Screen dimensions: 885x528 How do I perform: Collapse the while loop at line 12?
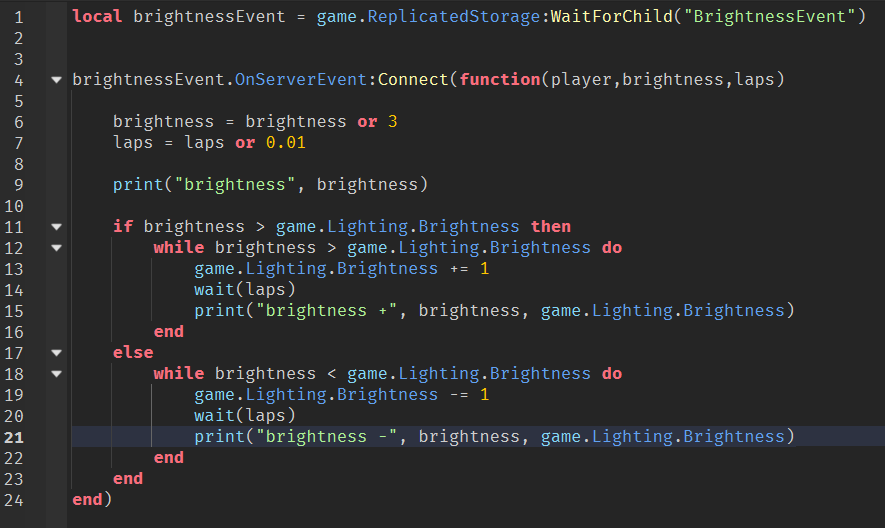(x=56, y=248)
